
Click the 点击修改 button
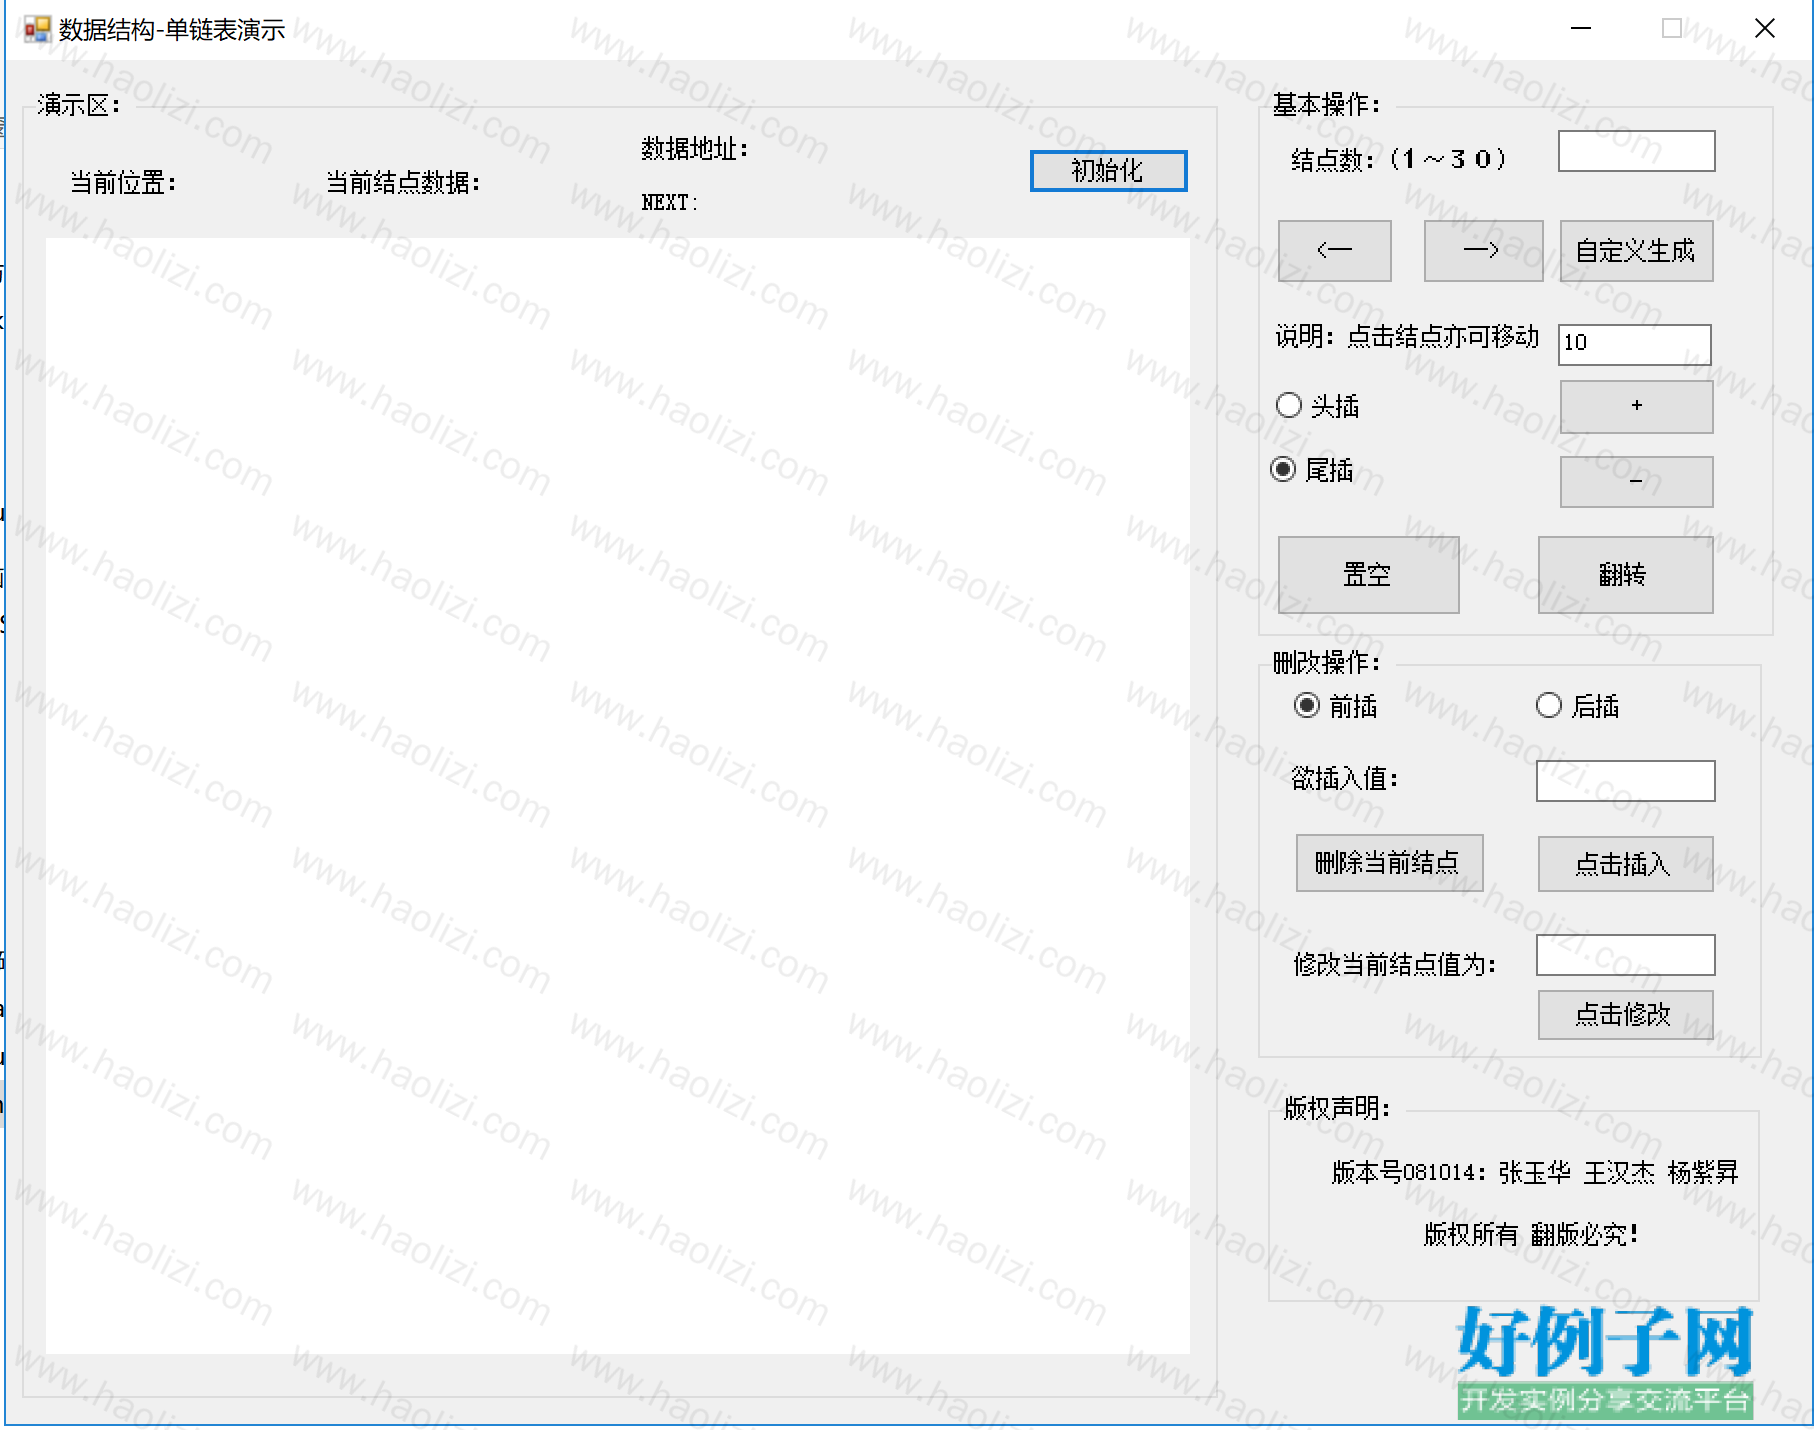(1625, 1015)
